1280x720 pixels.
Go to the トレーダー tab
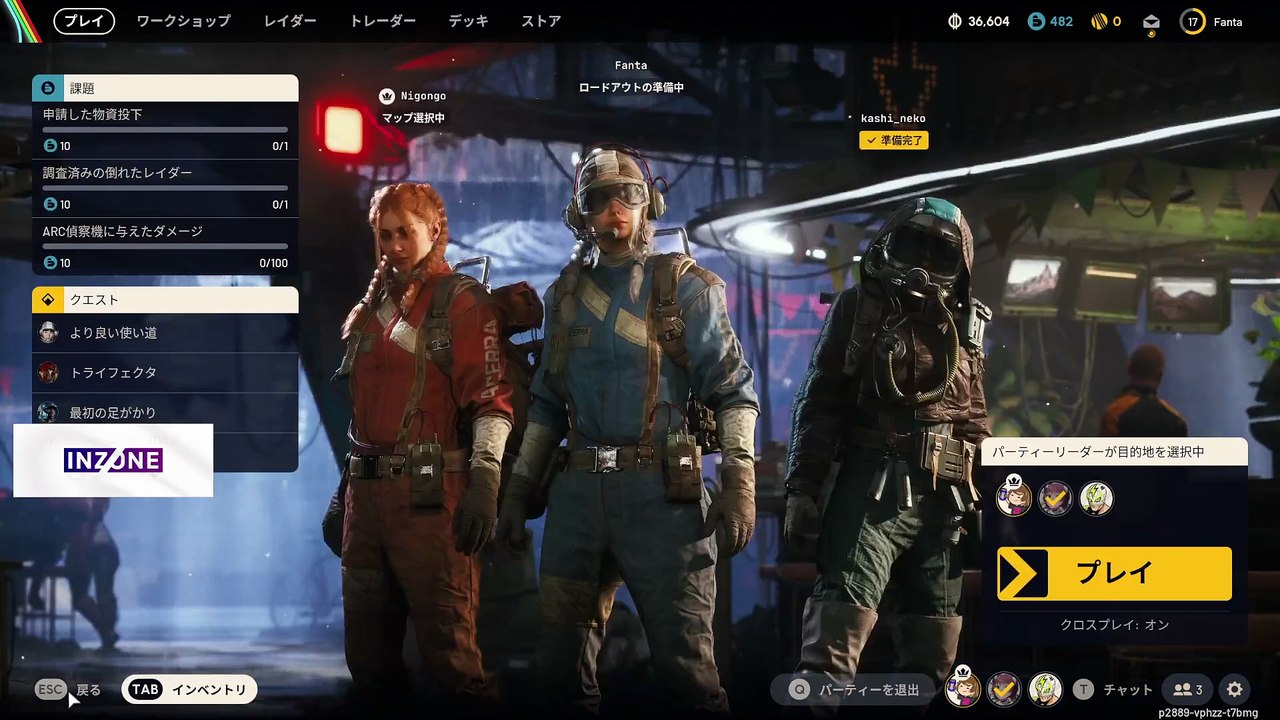pos(383,21)
